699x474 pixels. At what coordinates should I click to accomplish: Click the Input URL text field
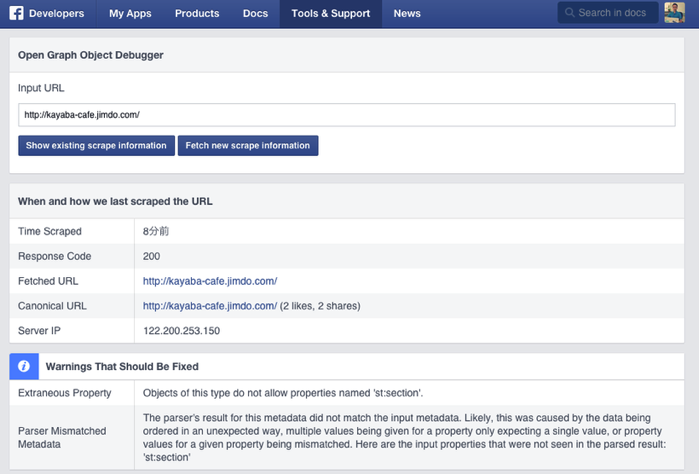point(347,115)
